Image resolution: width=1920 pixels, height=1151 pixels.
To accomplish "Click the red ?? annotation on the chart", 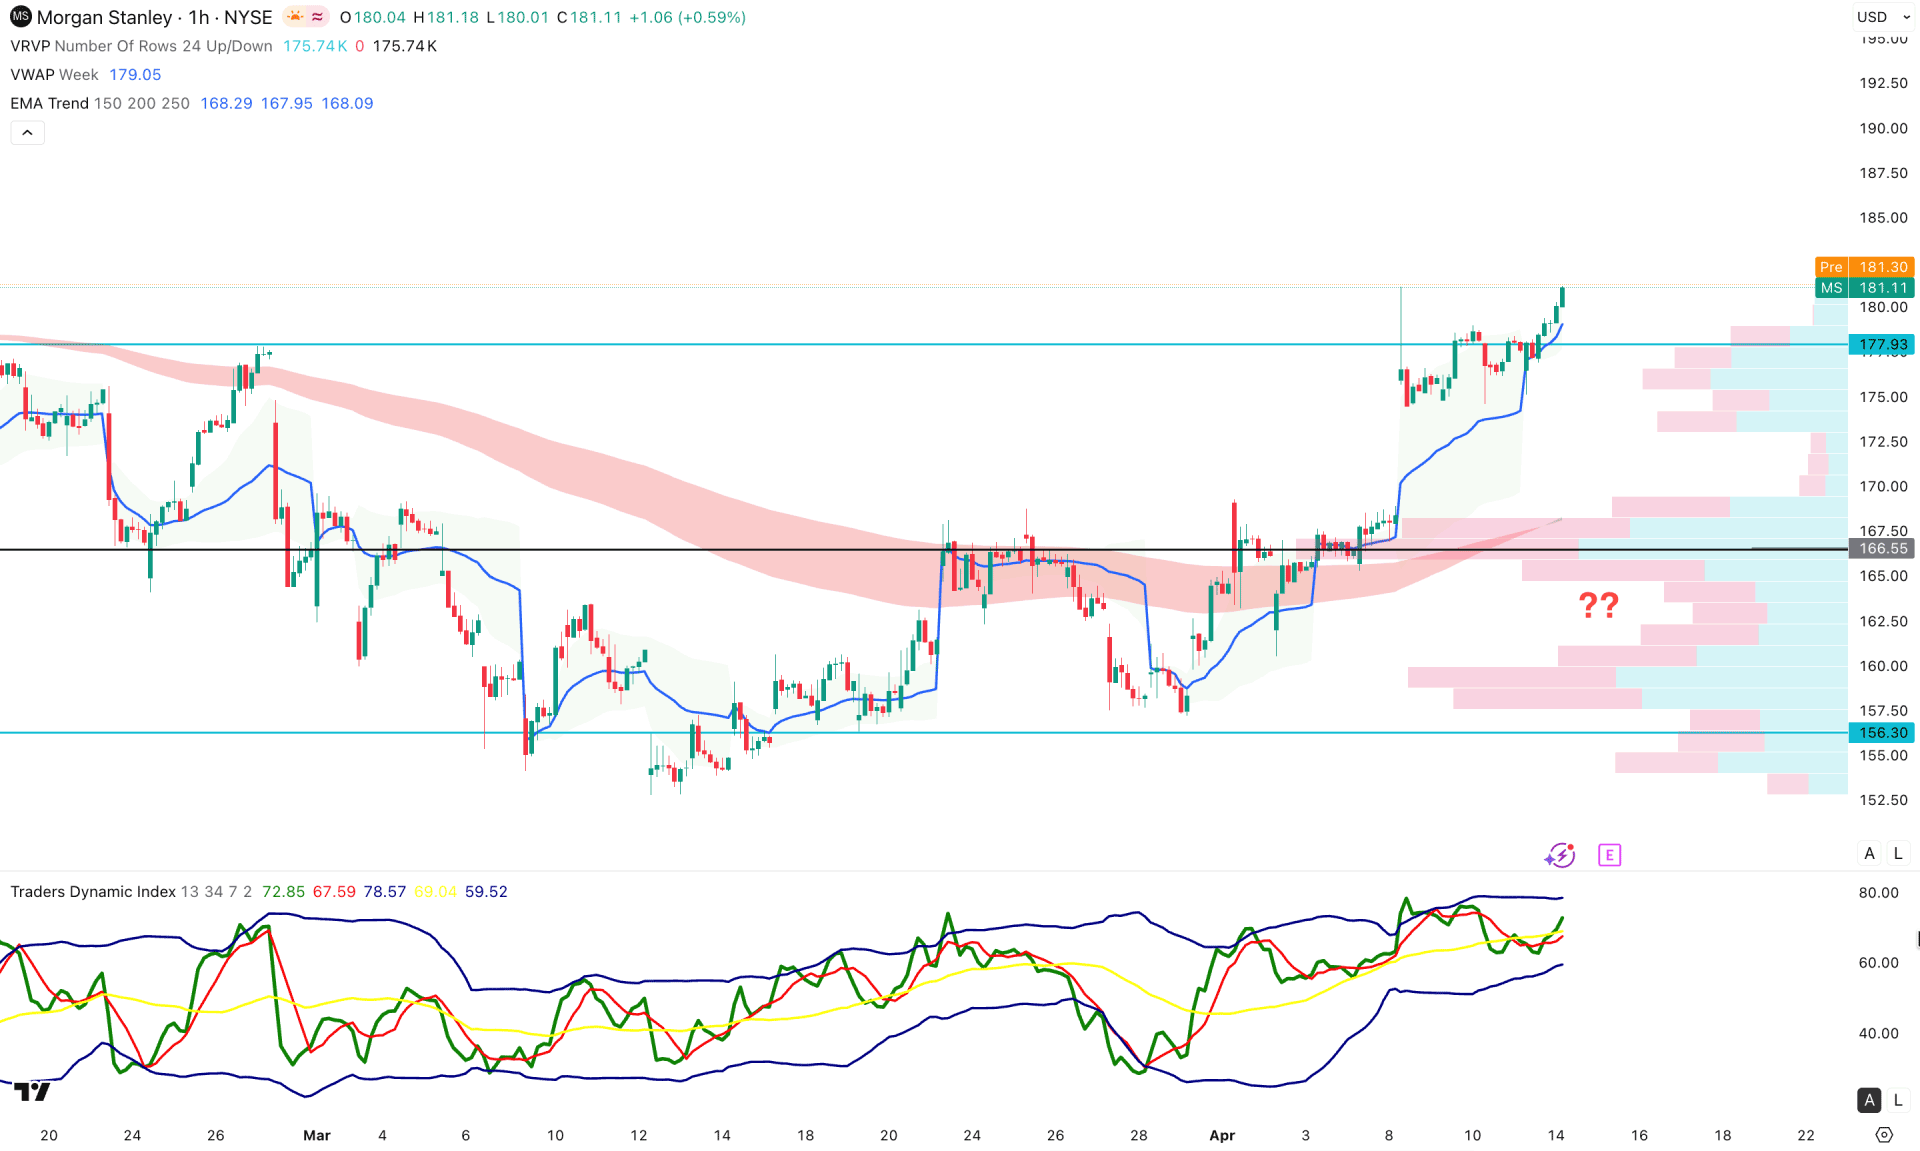I will [1601, 605].
